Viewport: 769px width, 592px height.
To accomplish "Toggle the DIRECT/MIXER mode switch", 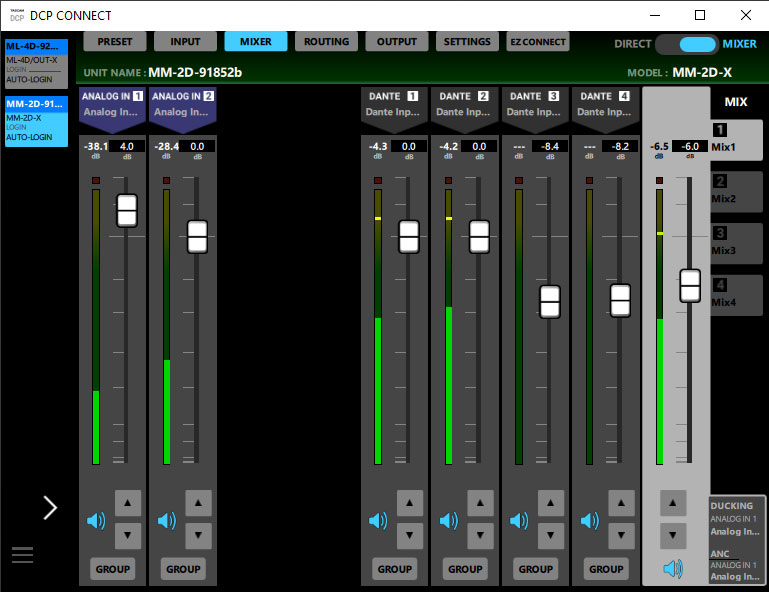I will coord(687,44).
